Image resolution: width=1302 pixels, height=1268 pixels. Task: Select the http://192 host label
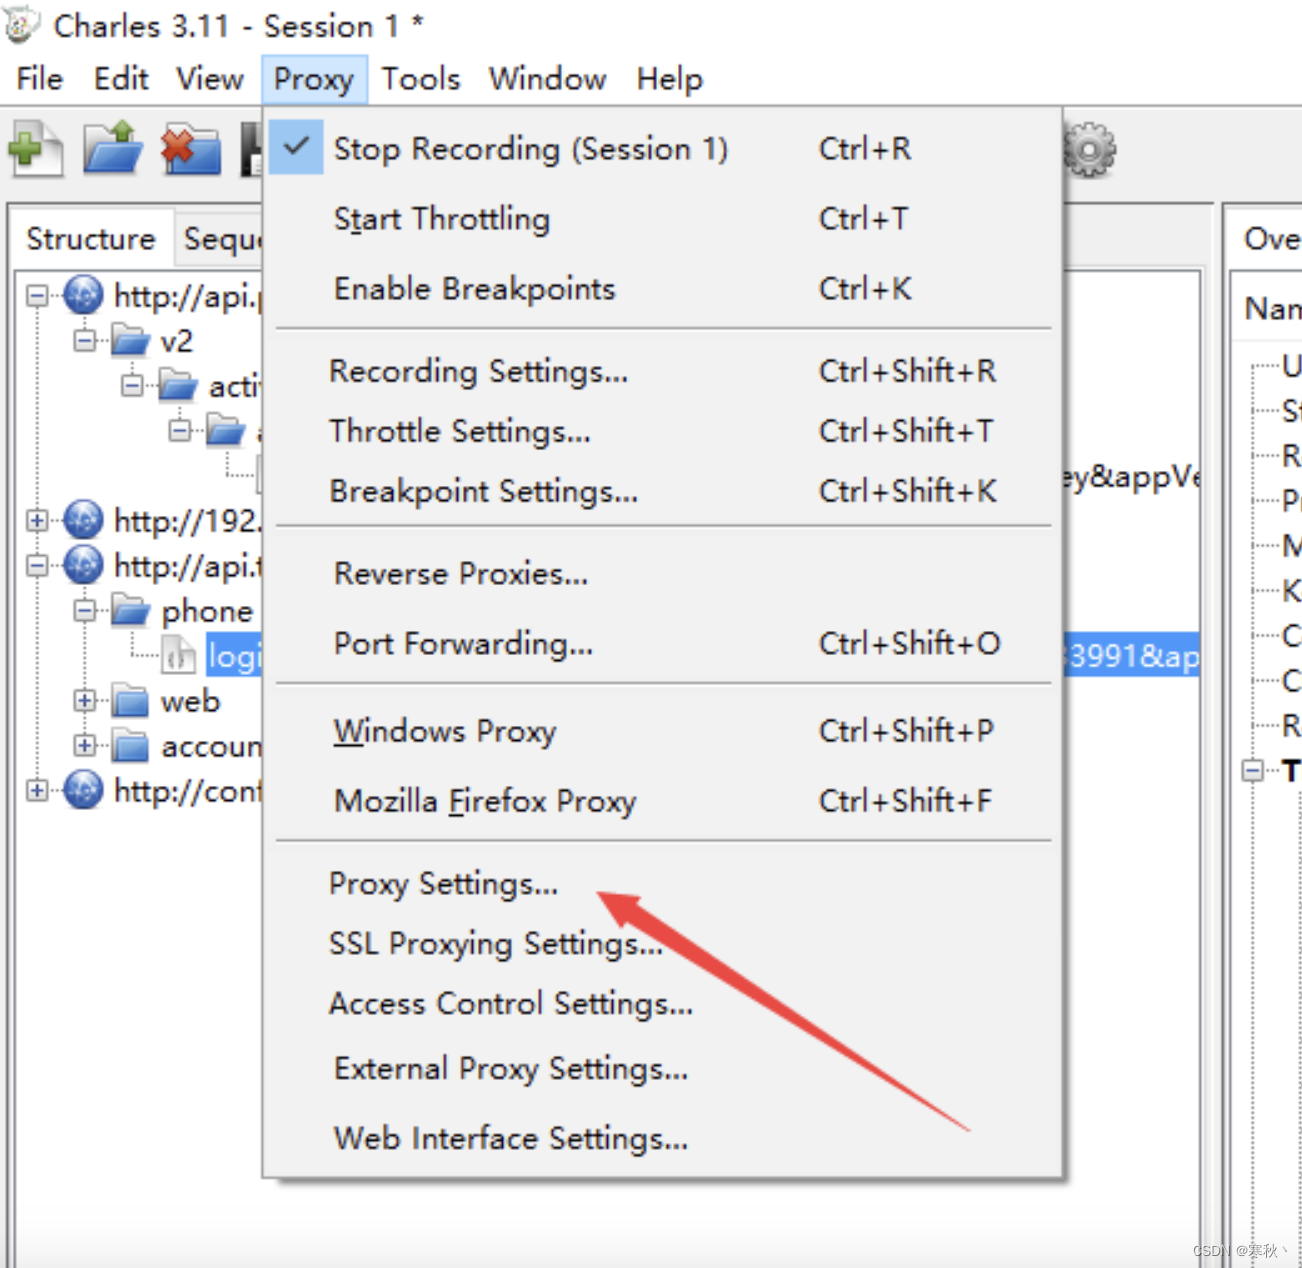[187, 520]
